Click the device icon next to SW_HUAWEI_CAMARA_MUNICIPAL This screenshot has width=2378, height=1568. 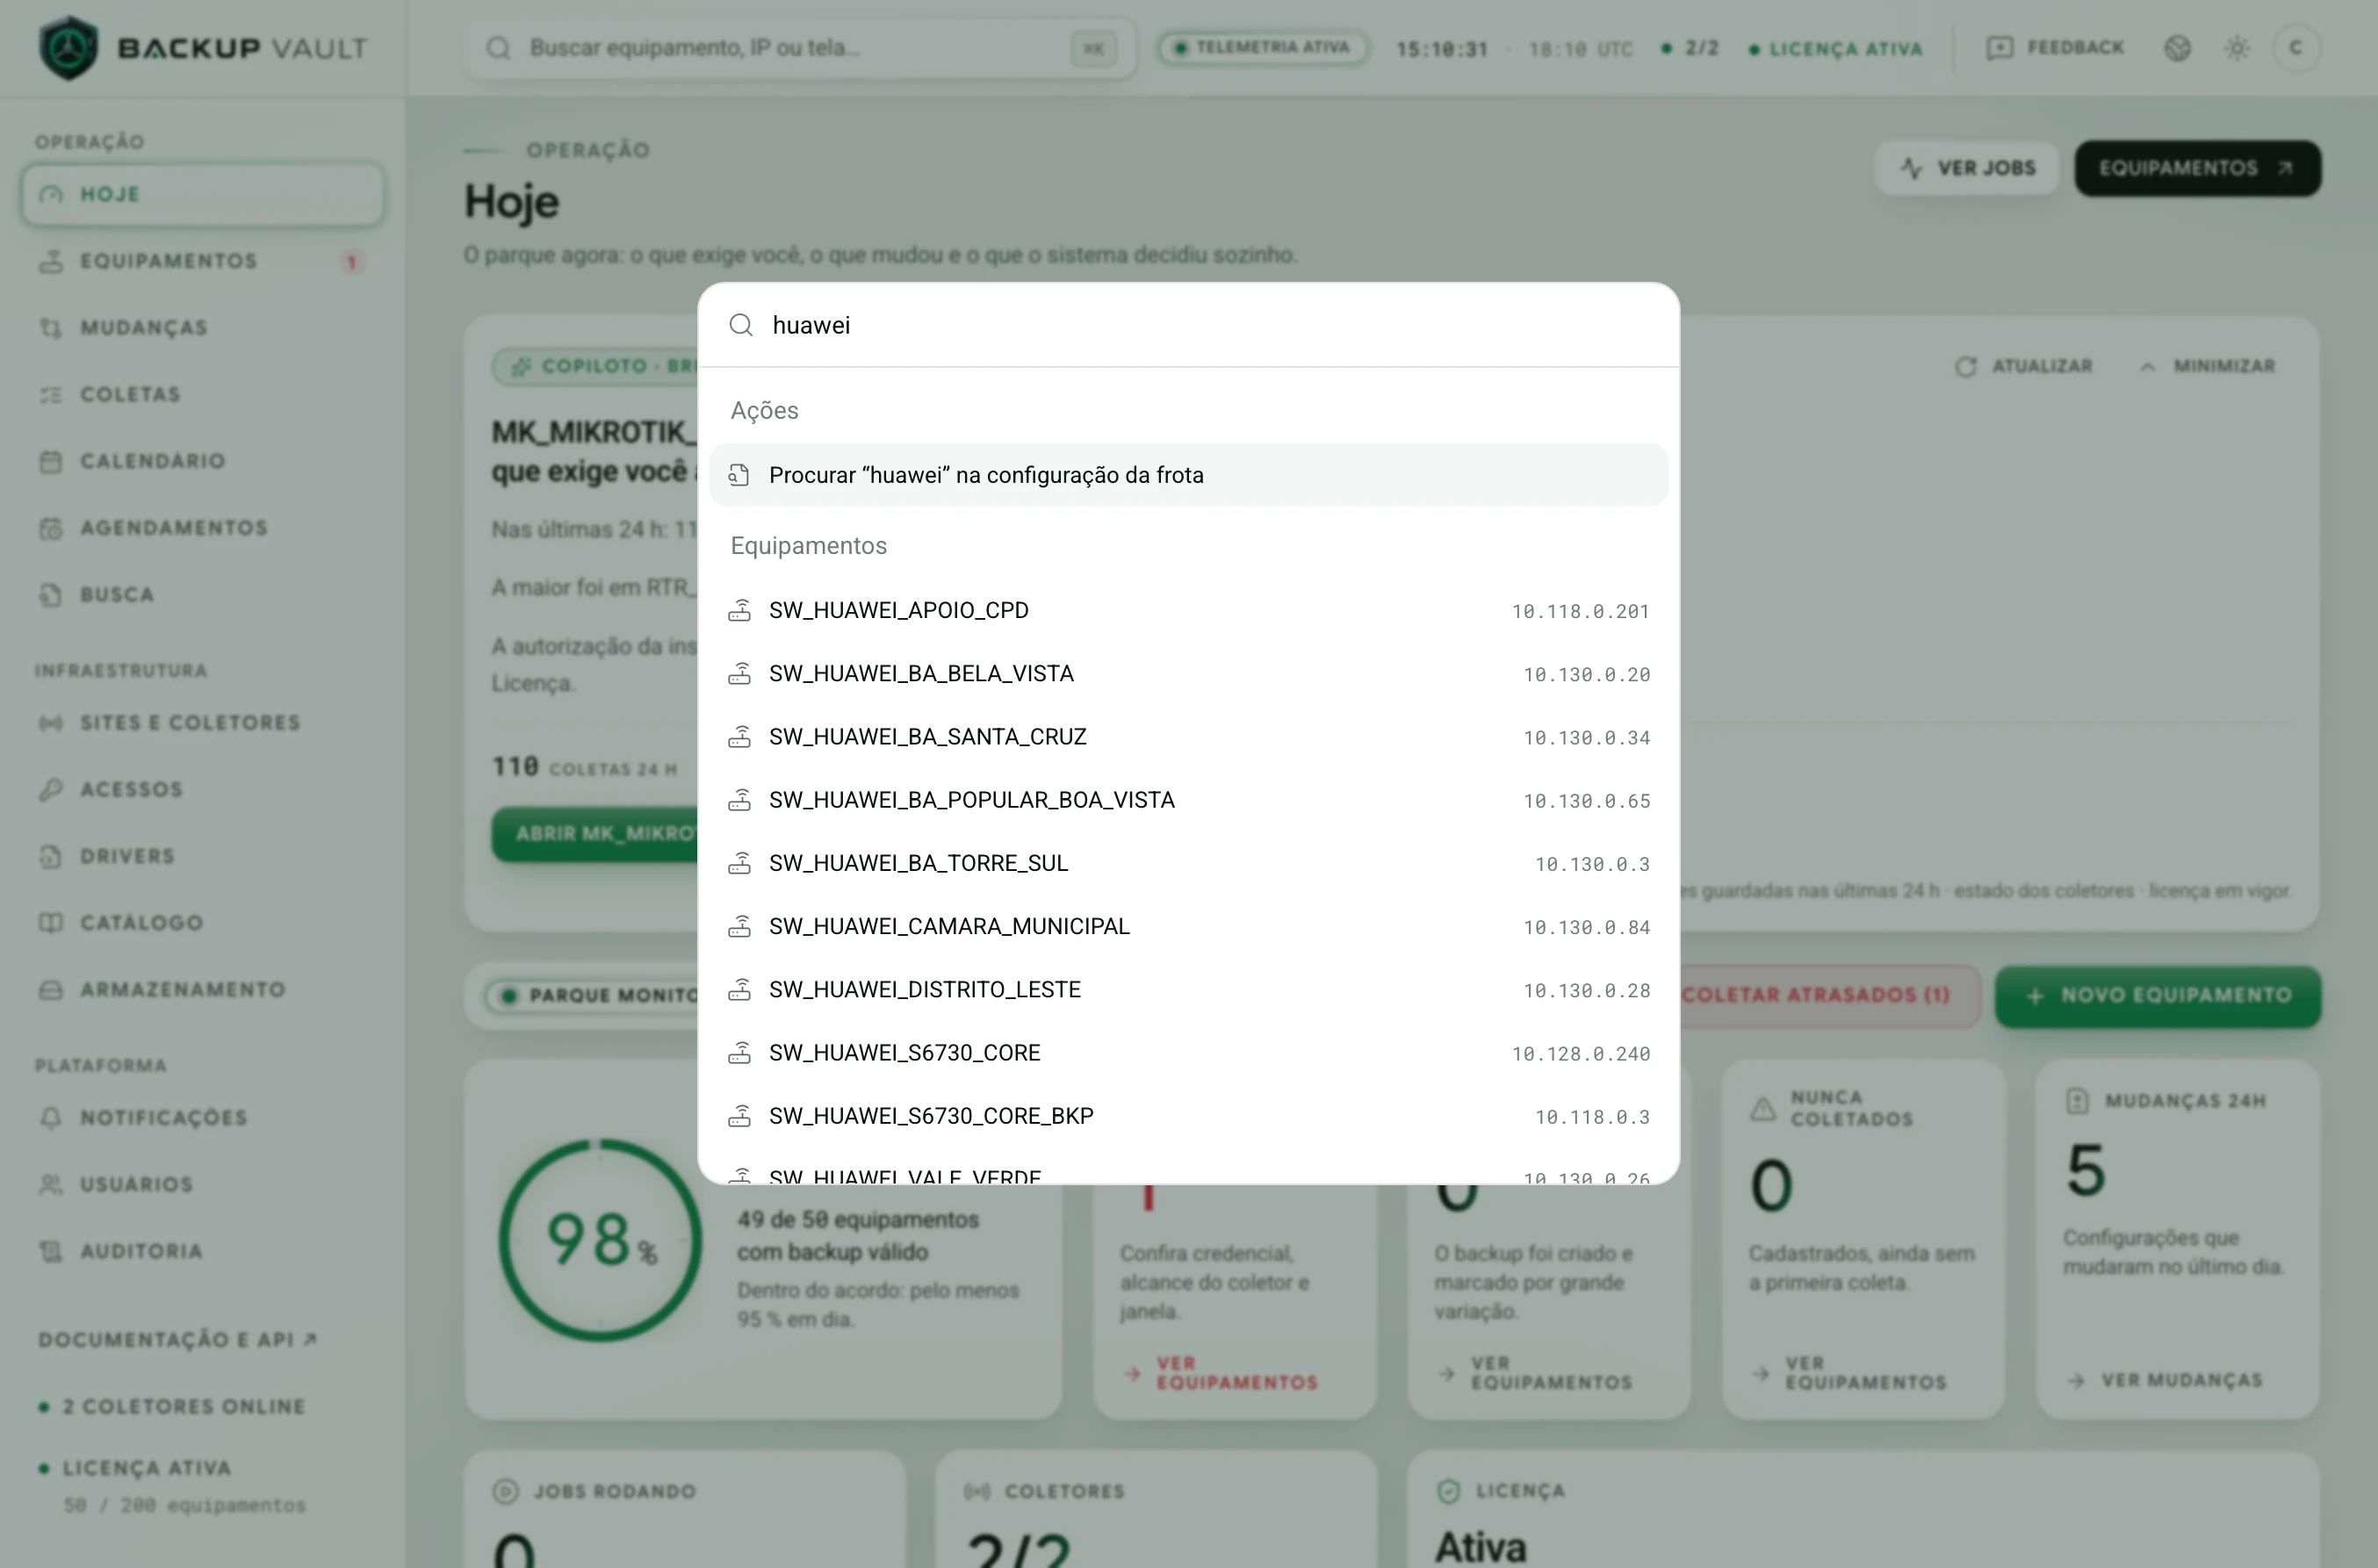point(739,926)
